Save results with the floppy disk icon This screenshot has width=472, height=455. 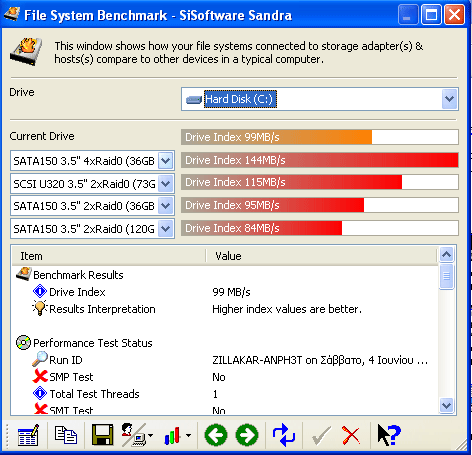102,435
